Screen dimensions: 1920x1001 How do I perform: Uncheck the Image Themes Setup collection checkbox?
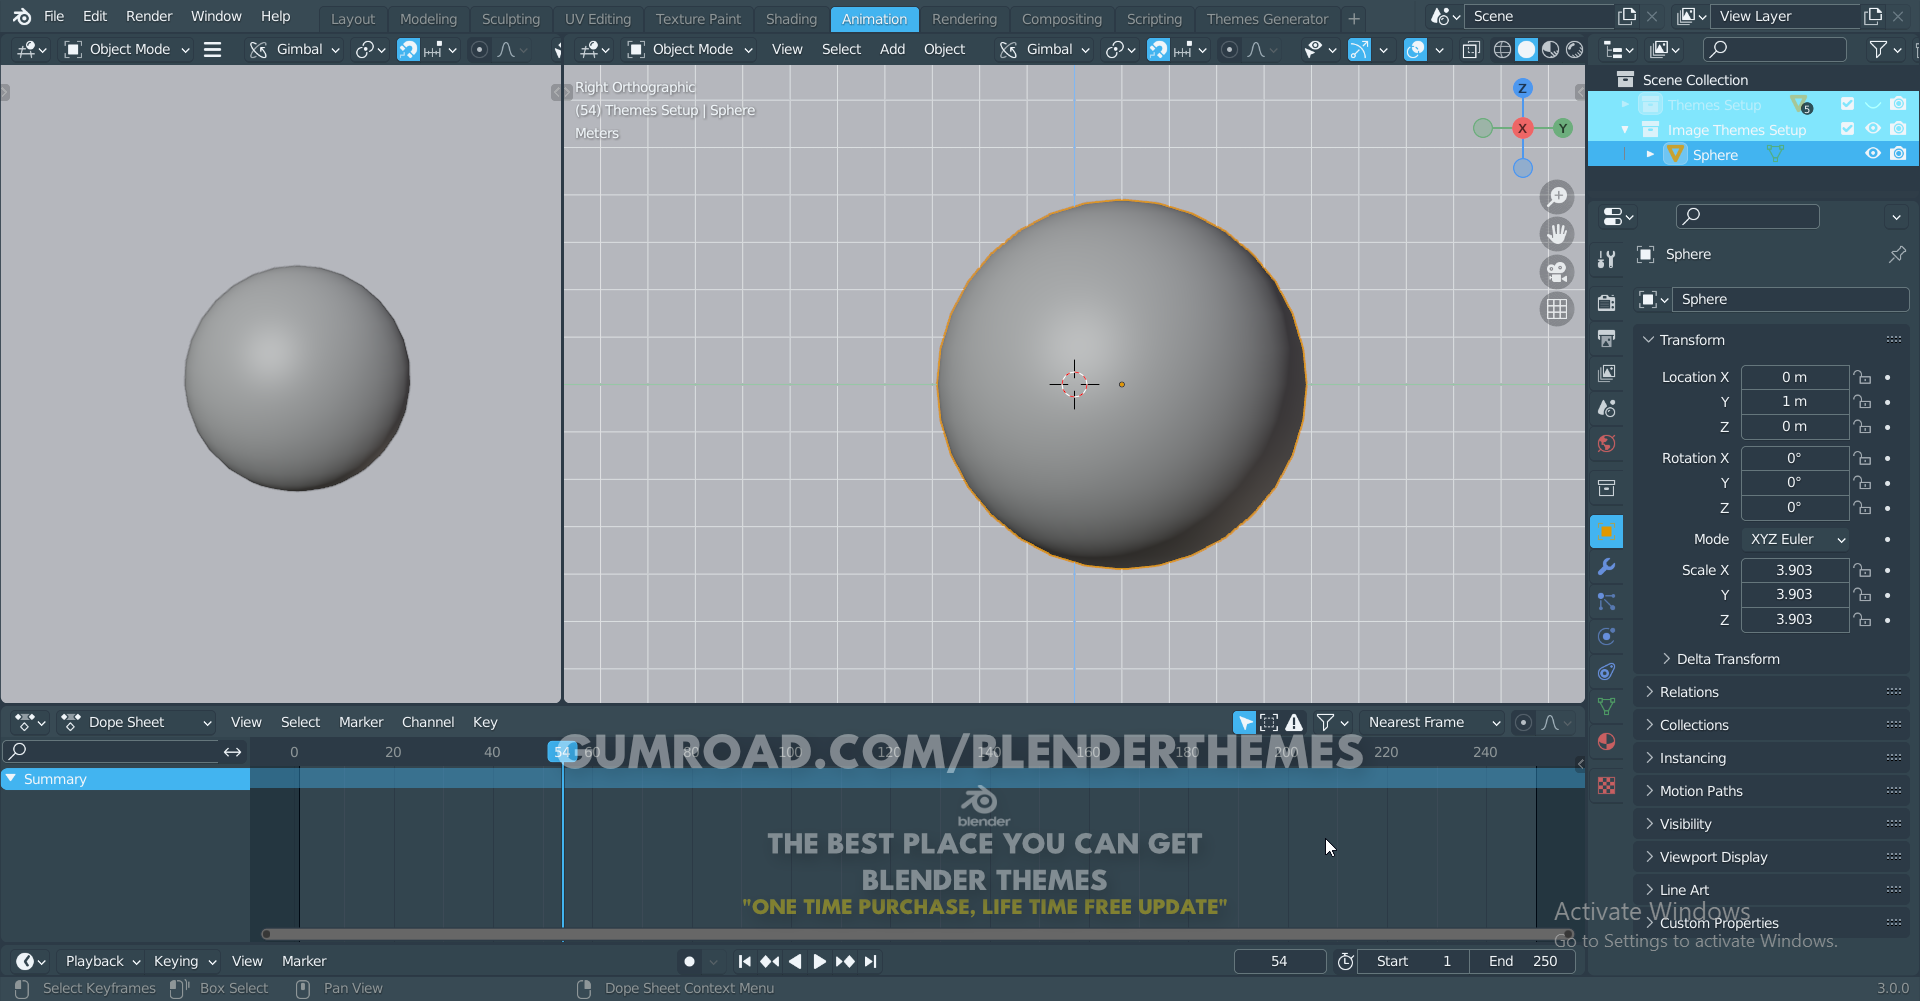click(x=1848, y=129)
